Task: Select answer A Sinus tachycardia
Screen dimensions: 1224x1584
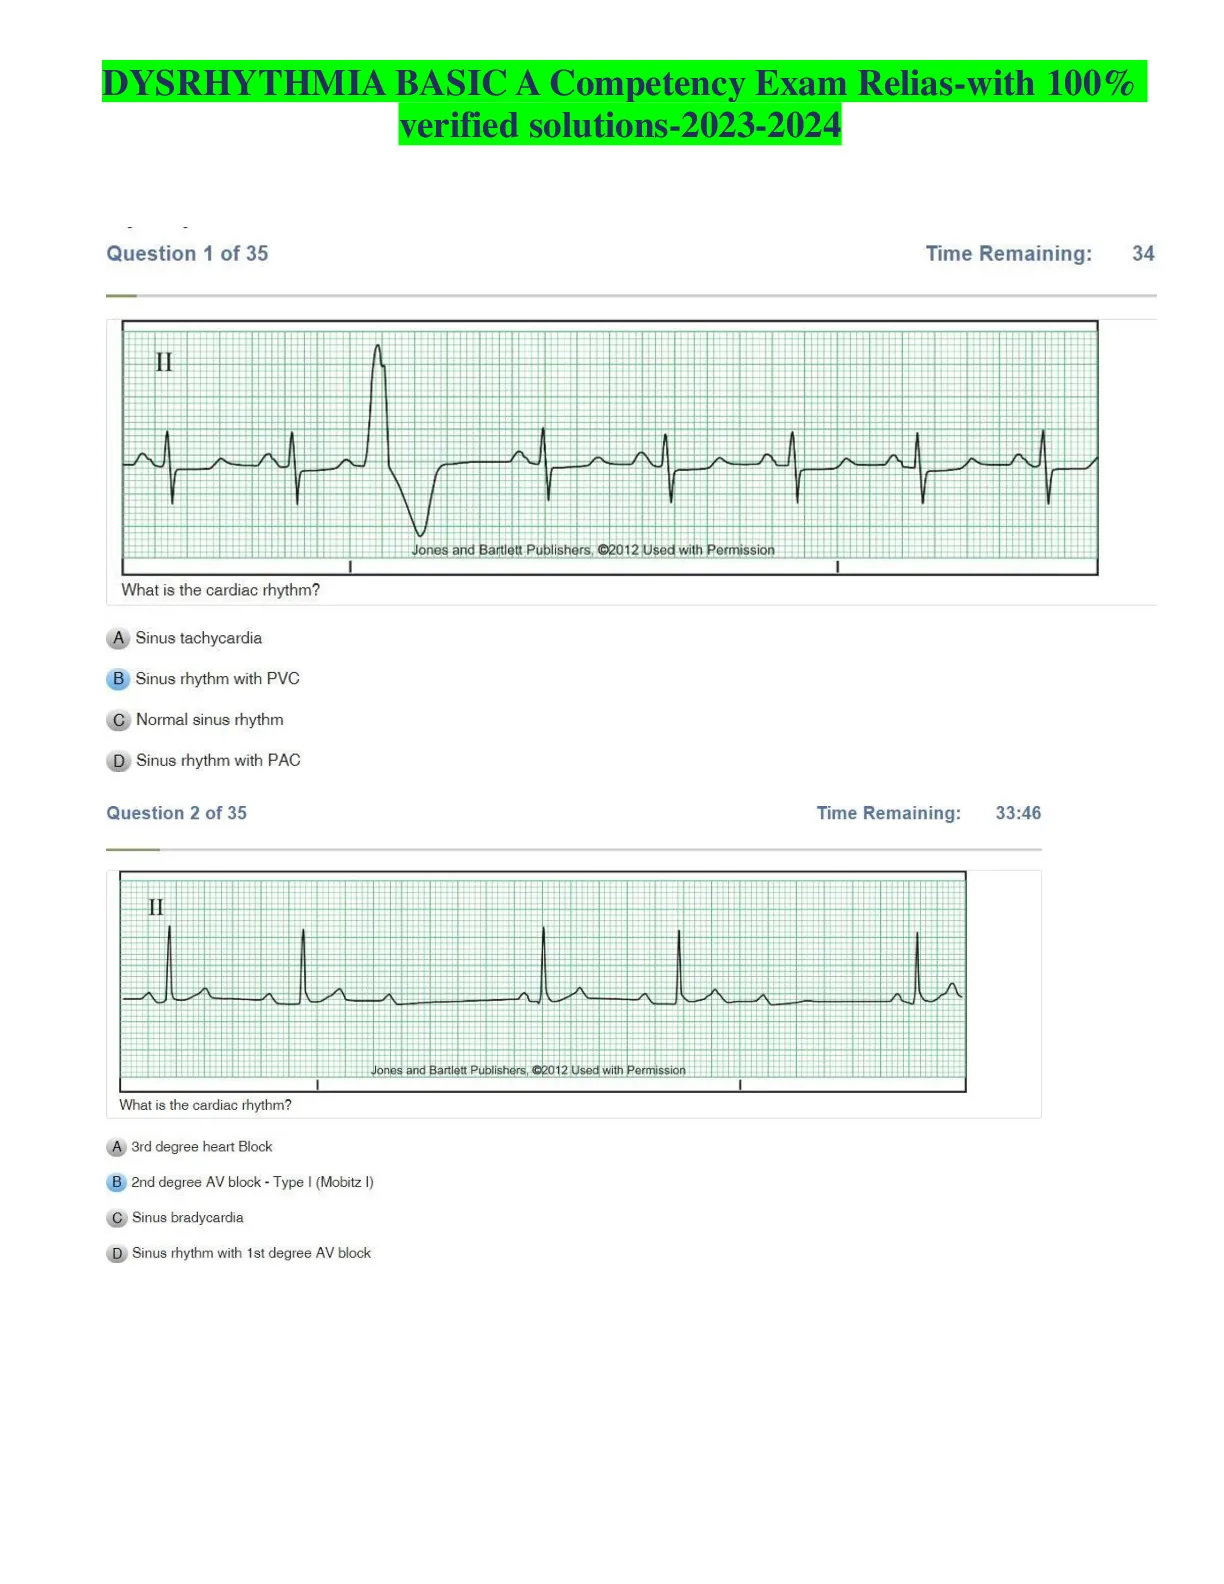Action: click(184, 638)
